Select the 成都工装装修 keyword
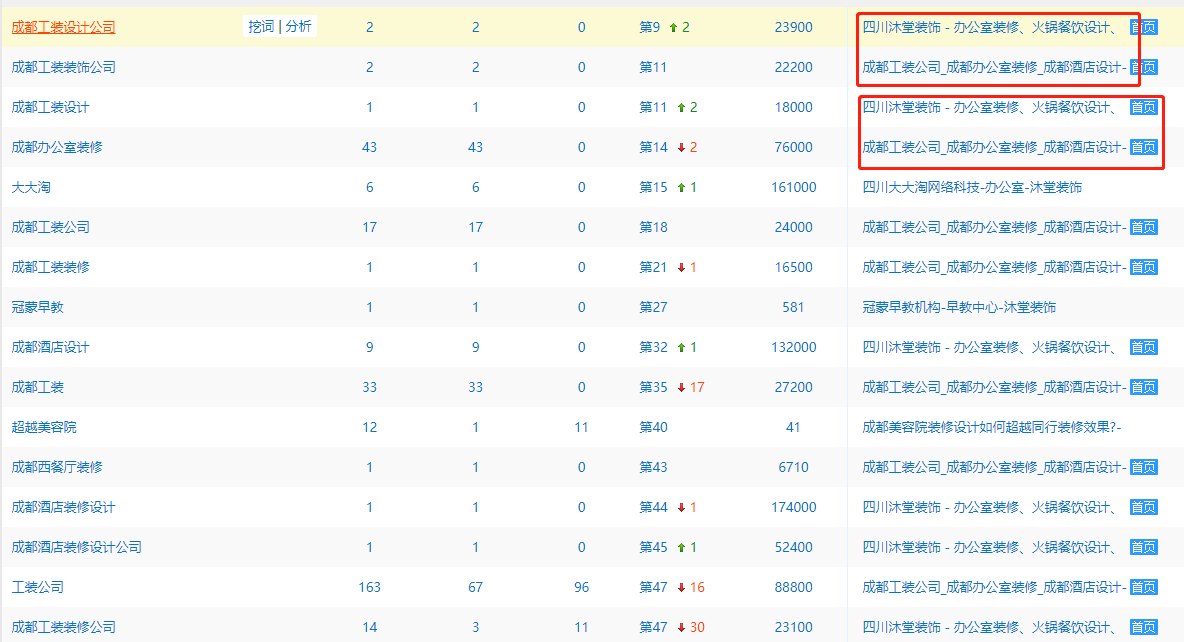Screen dimensions: 1184x642 tap(51, 267)
